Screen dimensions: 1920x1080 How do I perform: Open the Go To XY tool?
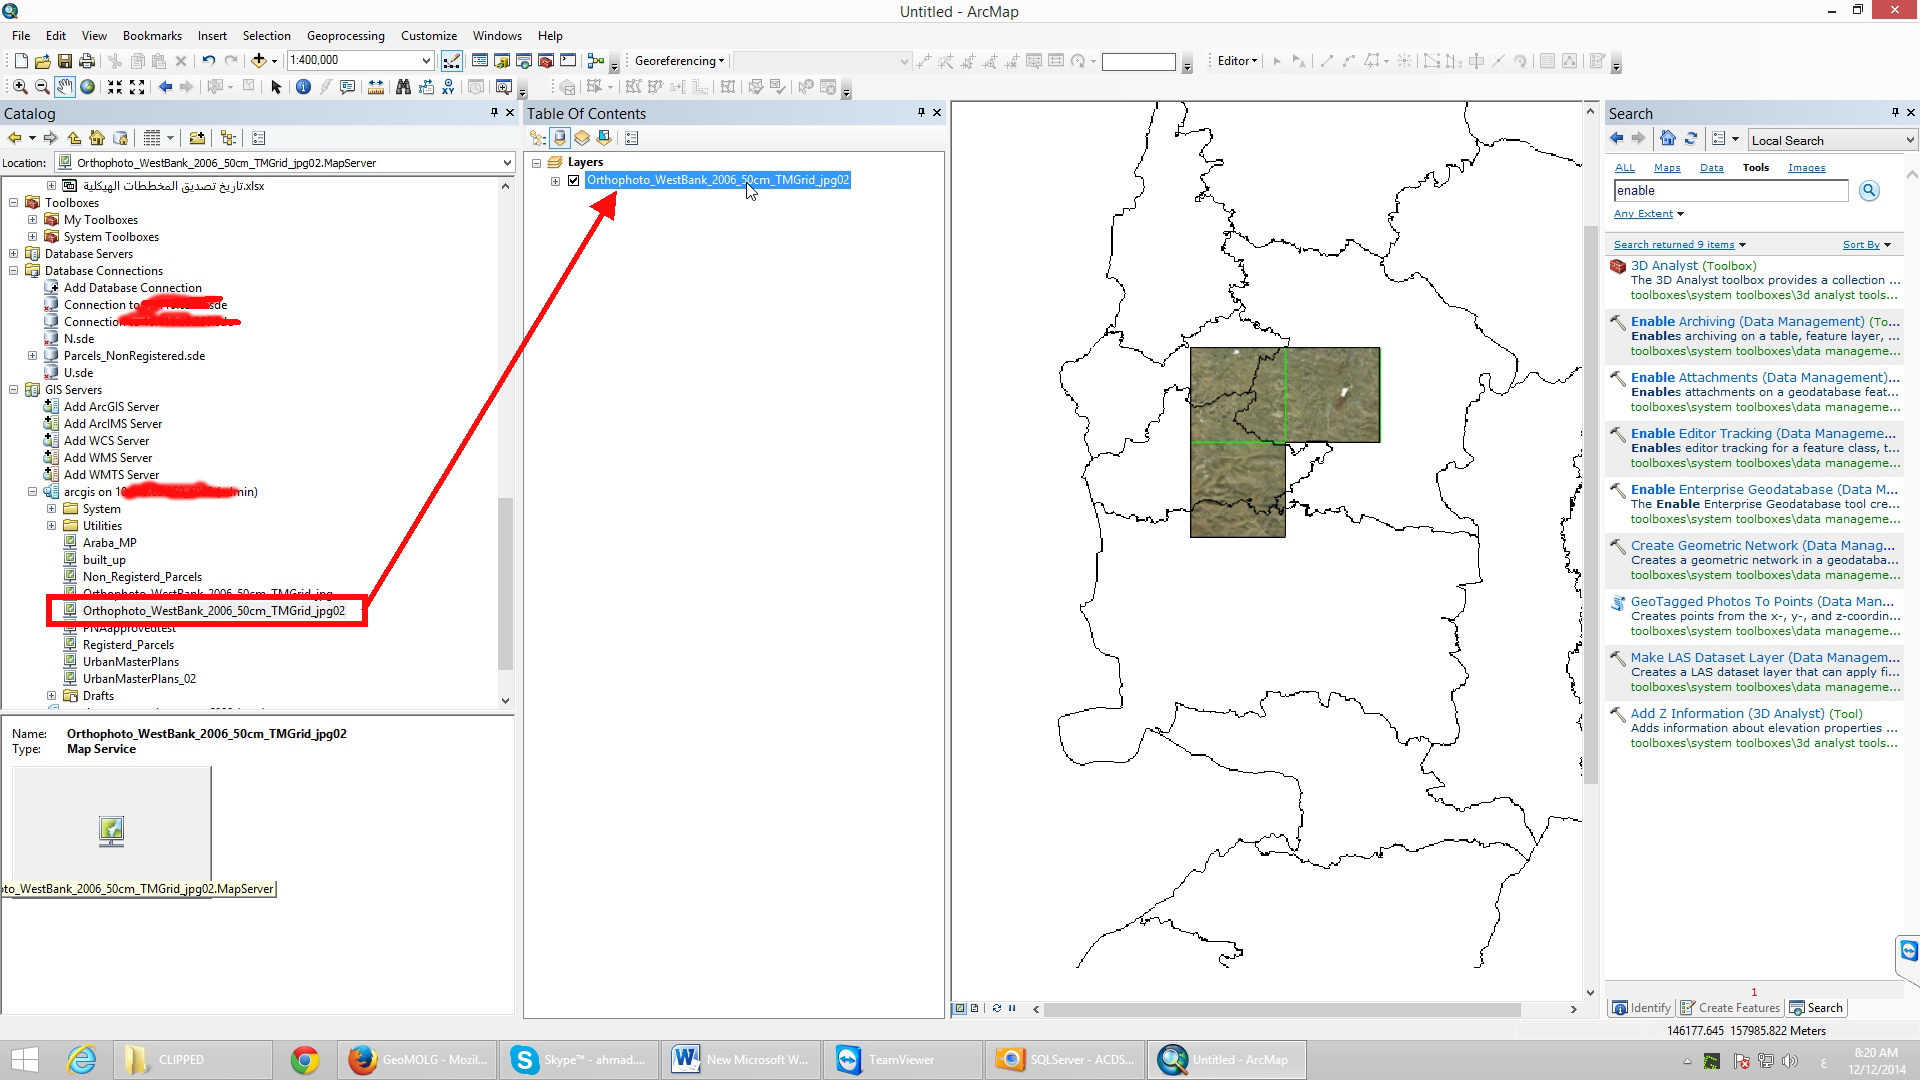(448, 87)
